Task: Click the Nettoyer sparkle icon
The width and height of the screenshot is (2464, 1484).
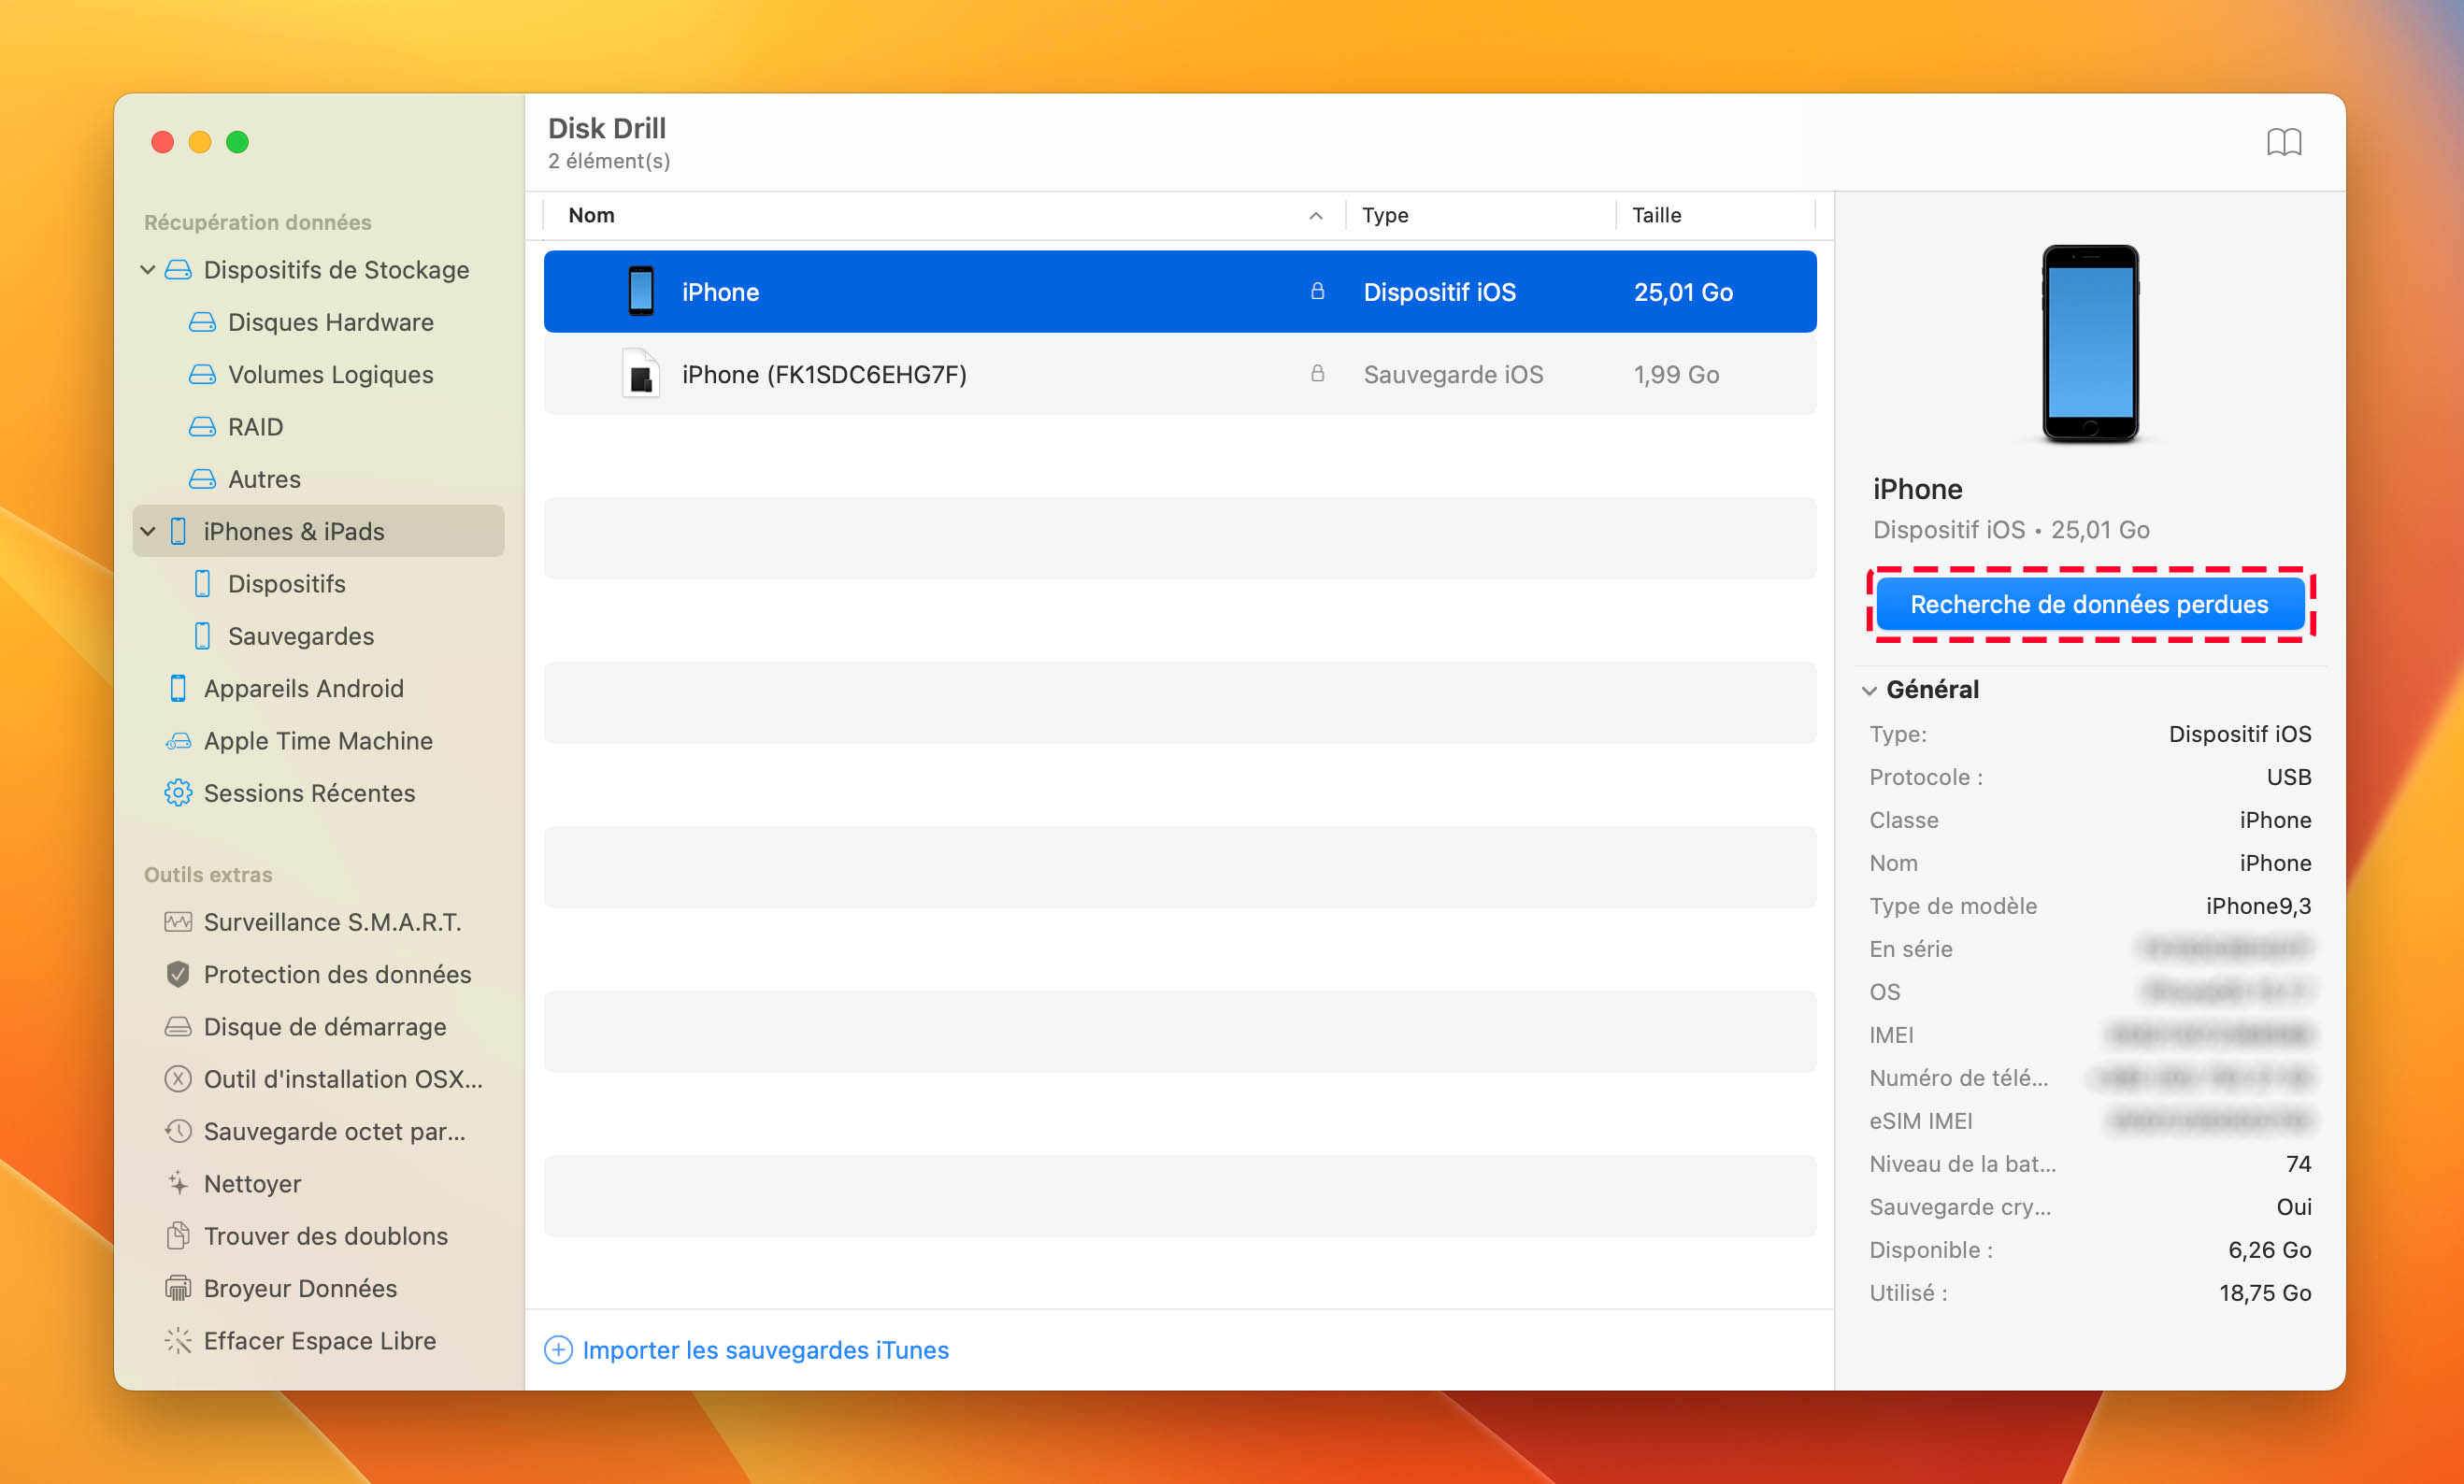Action: [178, 1184]
